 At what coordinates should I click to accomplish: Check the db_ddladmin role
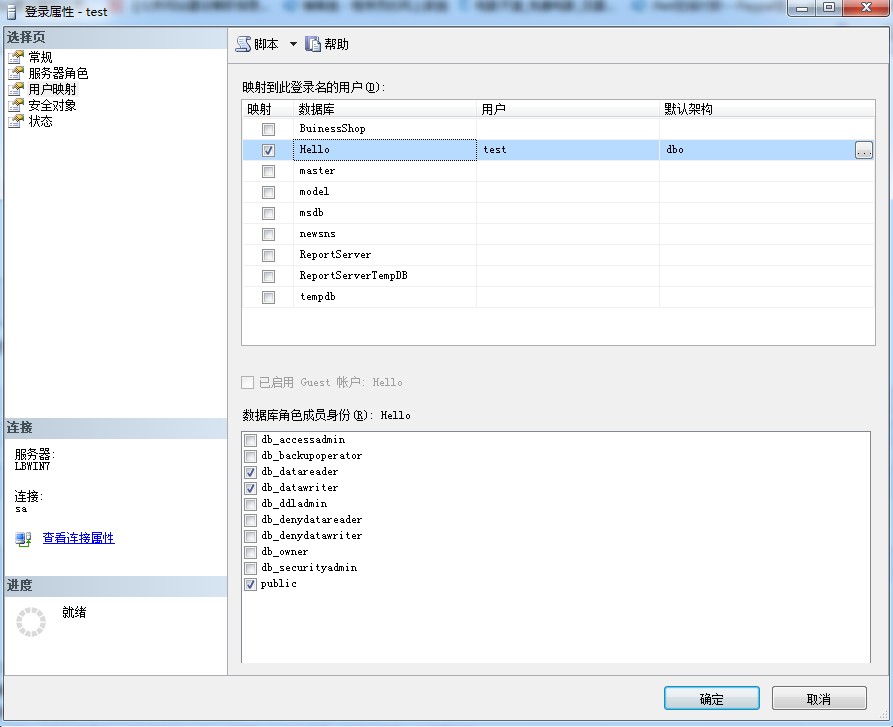250,504
